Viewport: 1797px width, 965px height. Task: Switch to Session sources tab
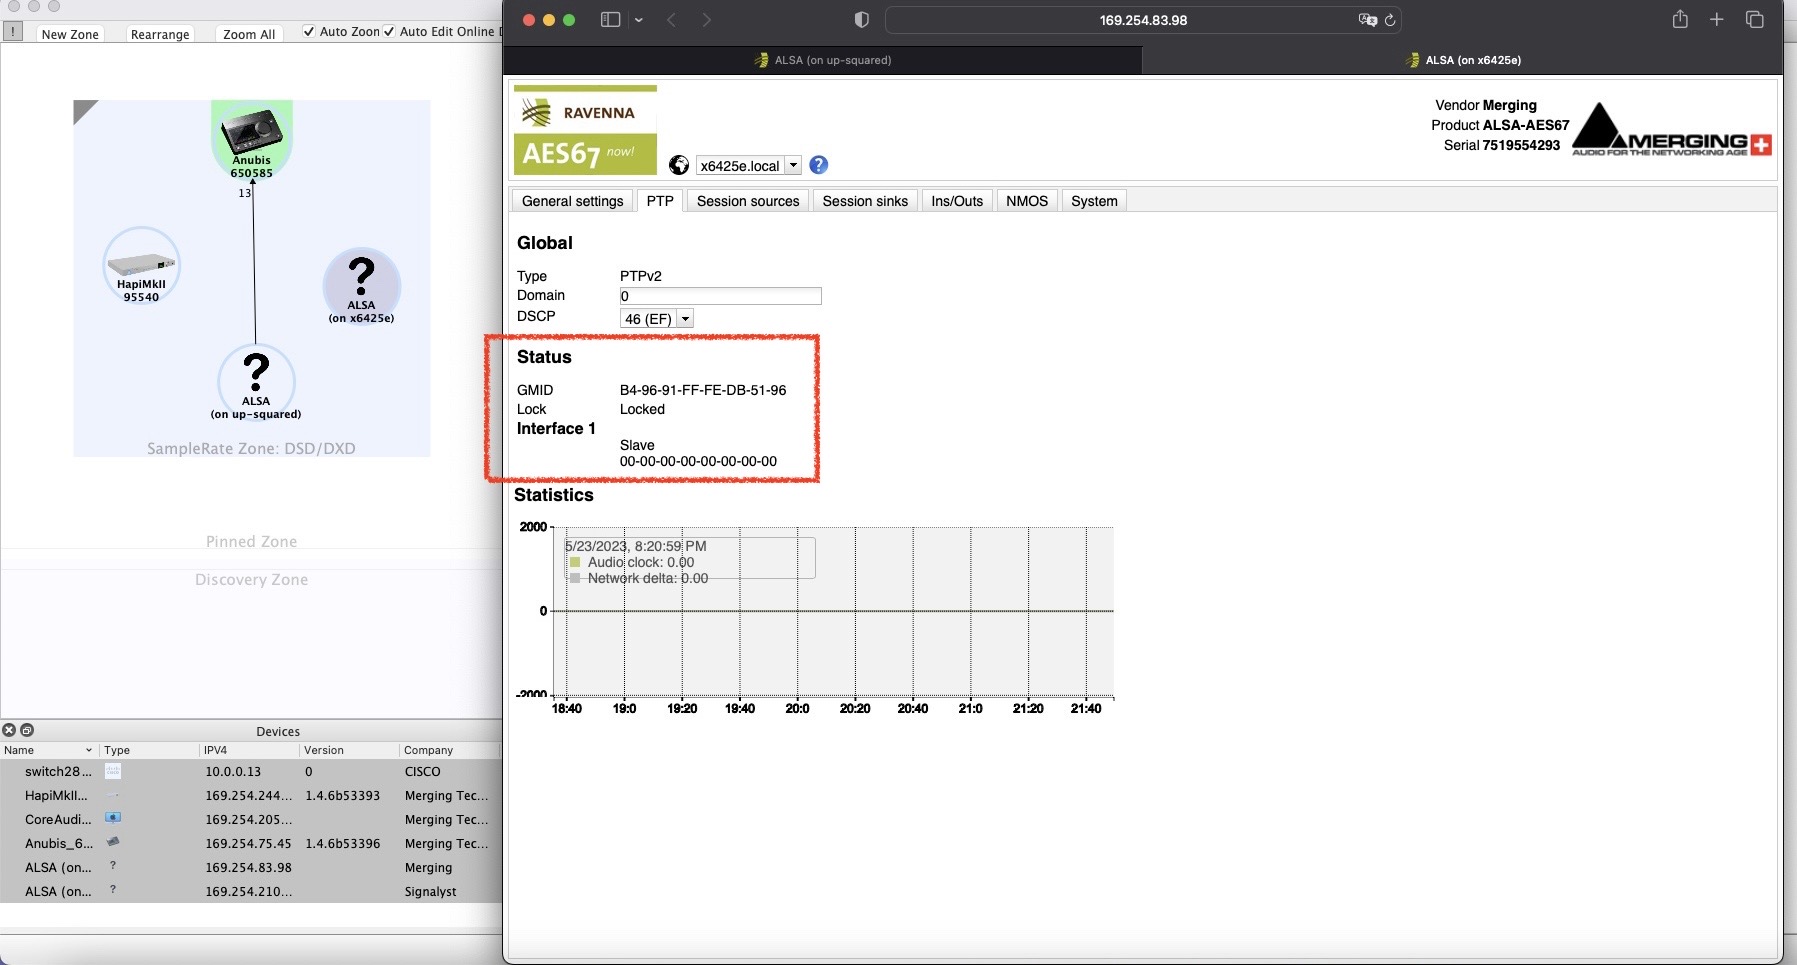748,201
